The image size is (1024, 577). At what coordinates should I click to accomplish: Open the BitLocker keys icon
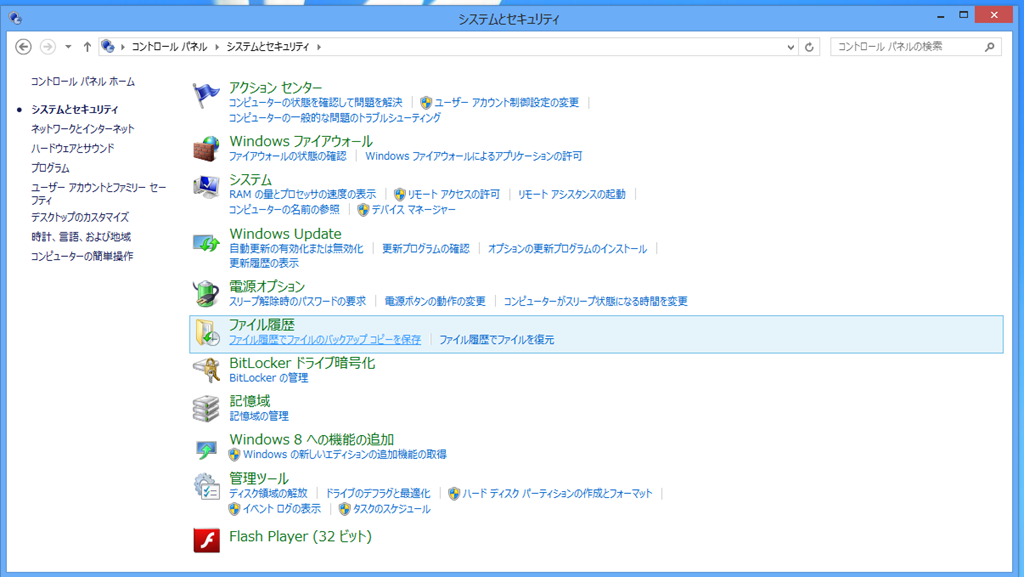pyautogui.click(x=206, y=371)
